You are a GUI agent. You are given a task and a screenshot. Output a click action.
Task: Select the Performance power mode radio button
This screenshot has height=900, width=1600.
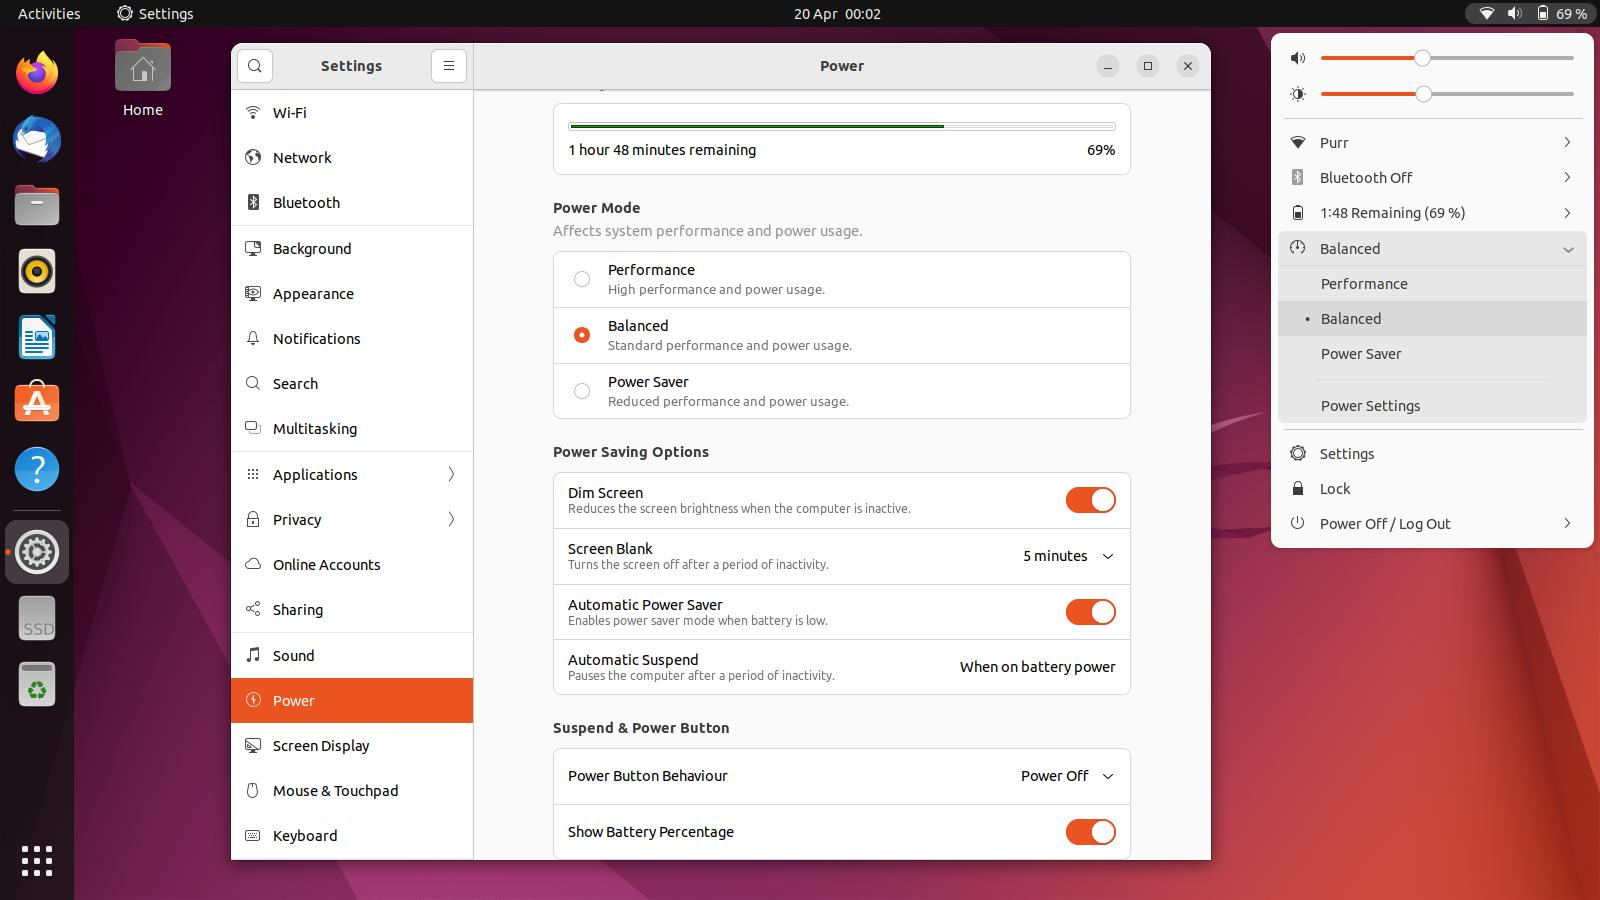click(582, 280)
